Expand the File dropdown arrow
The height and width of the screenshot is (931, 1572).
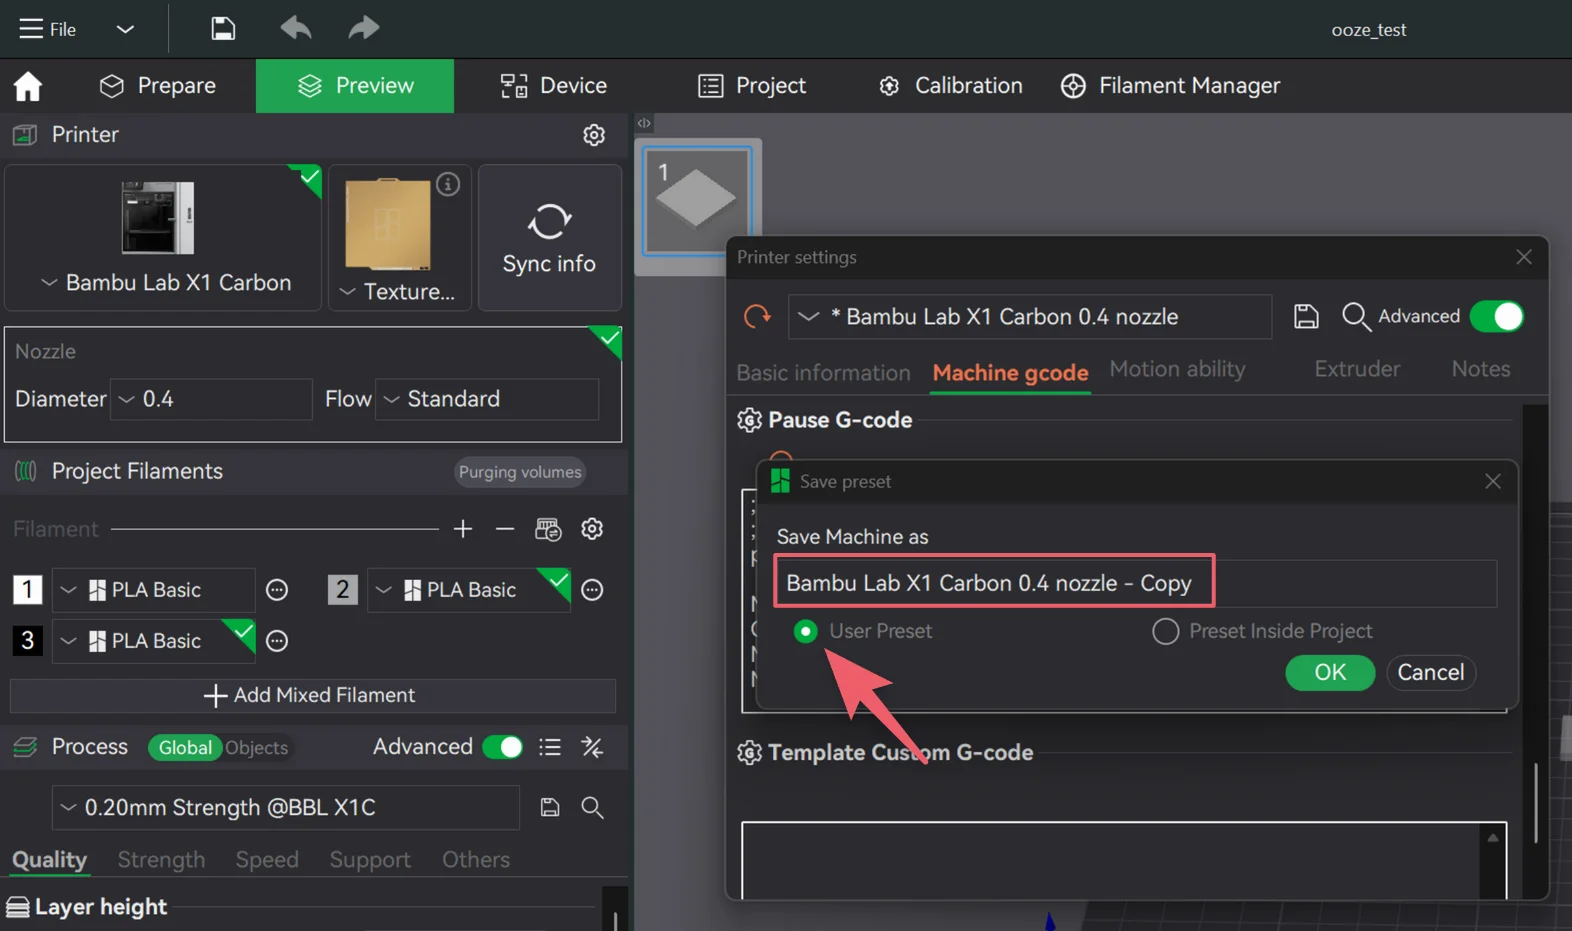125,29
